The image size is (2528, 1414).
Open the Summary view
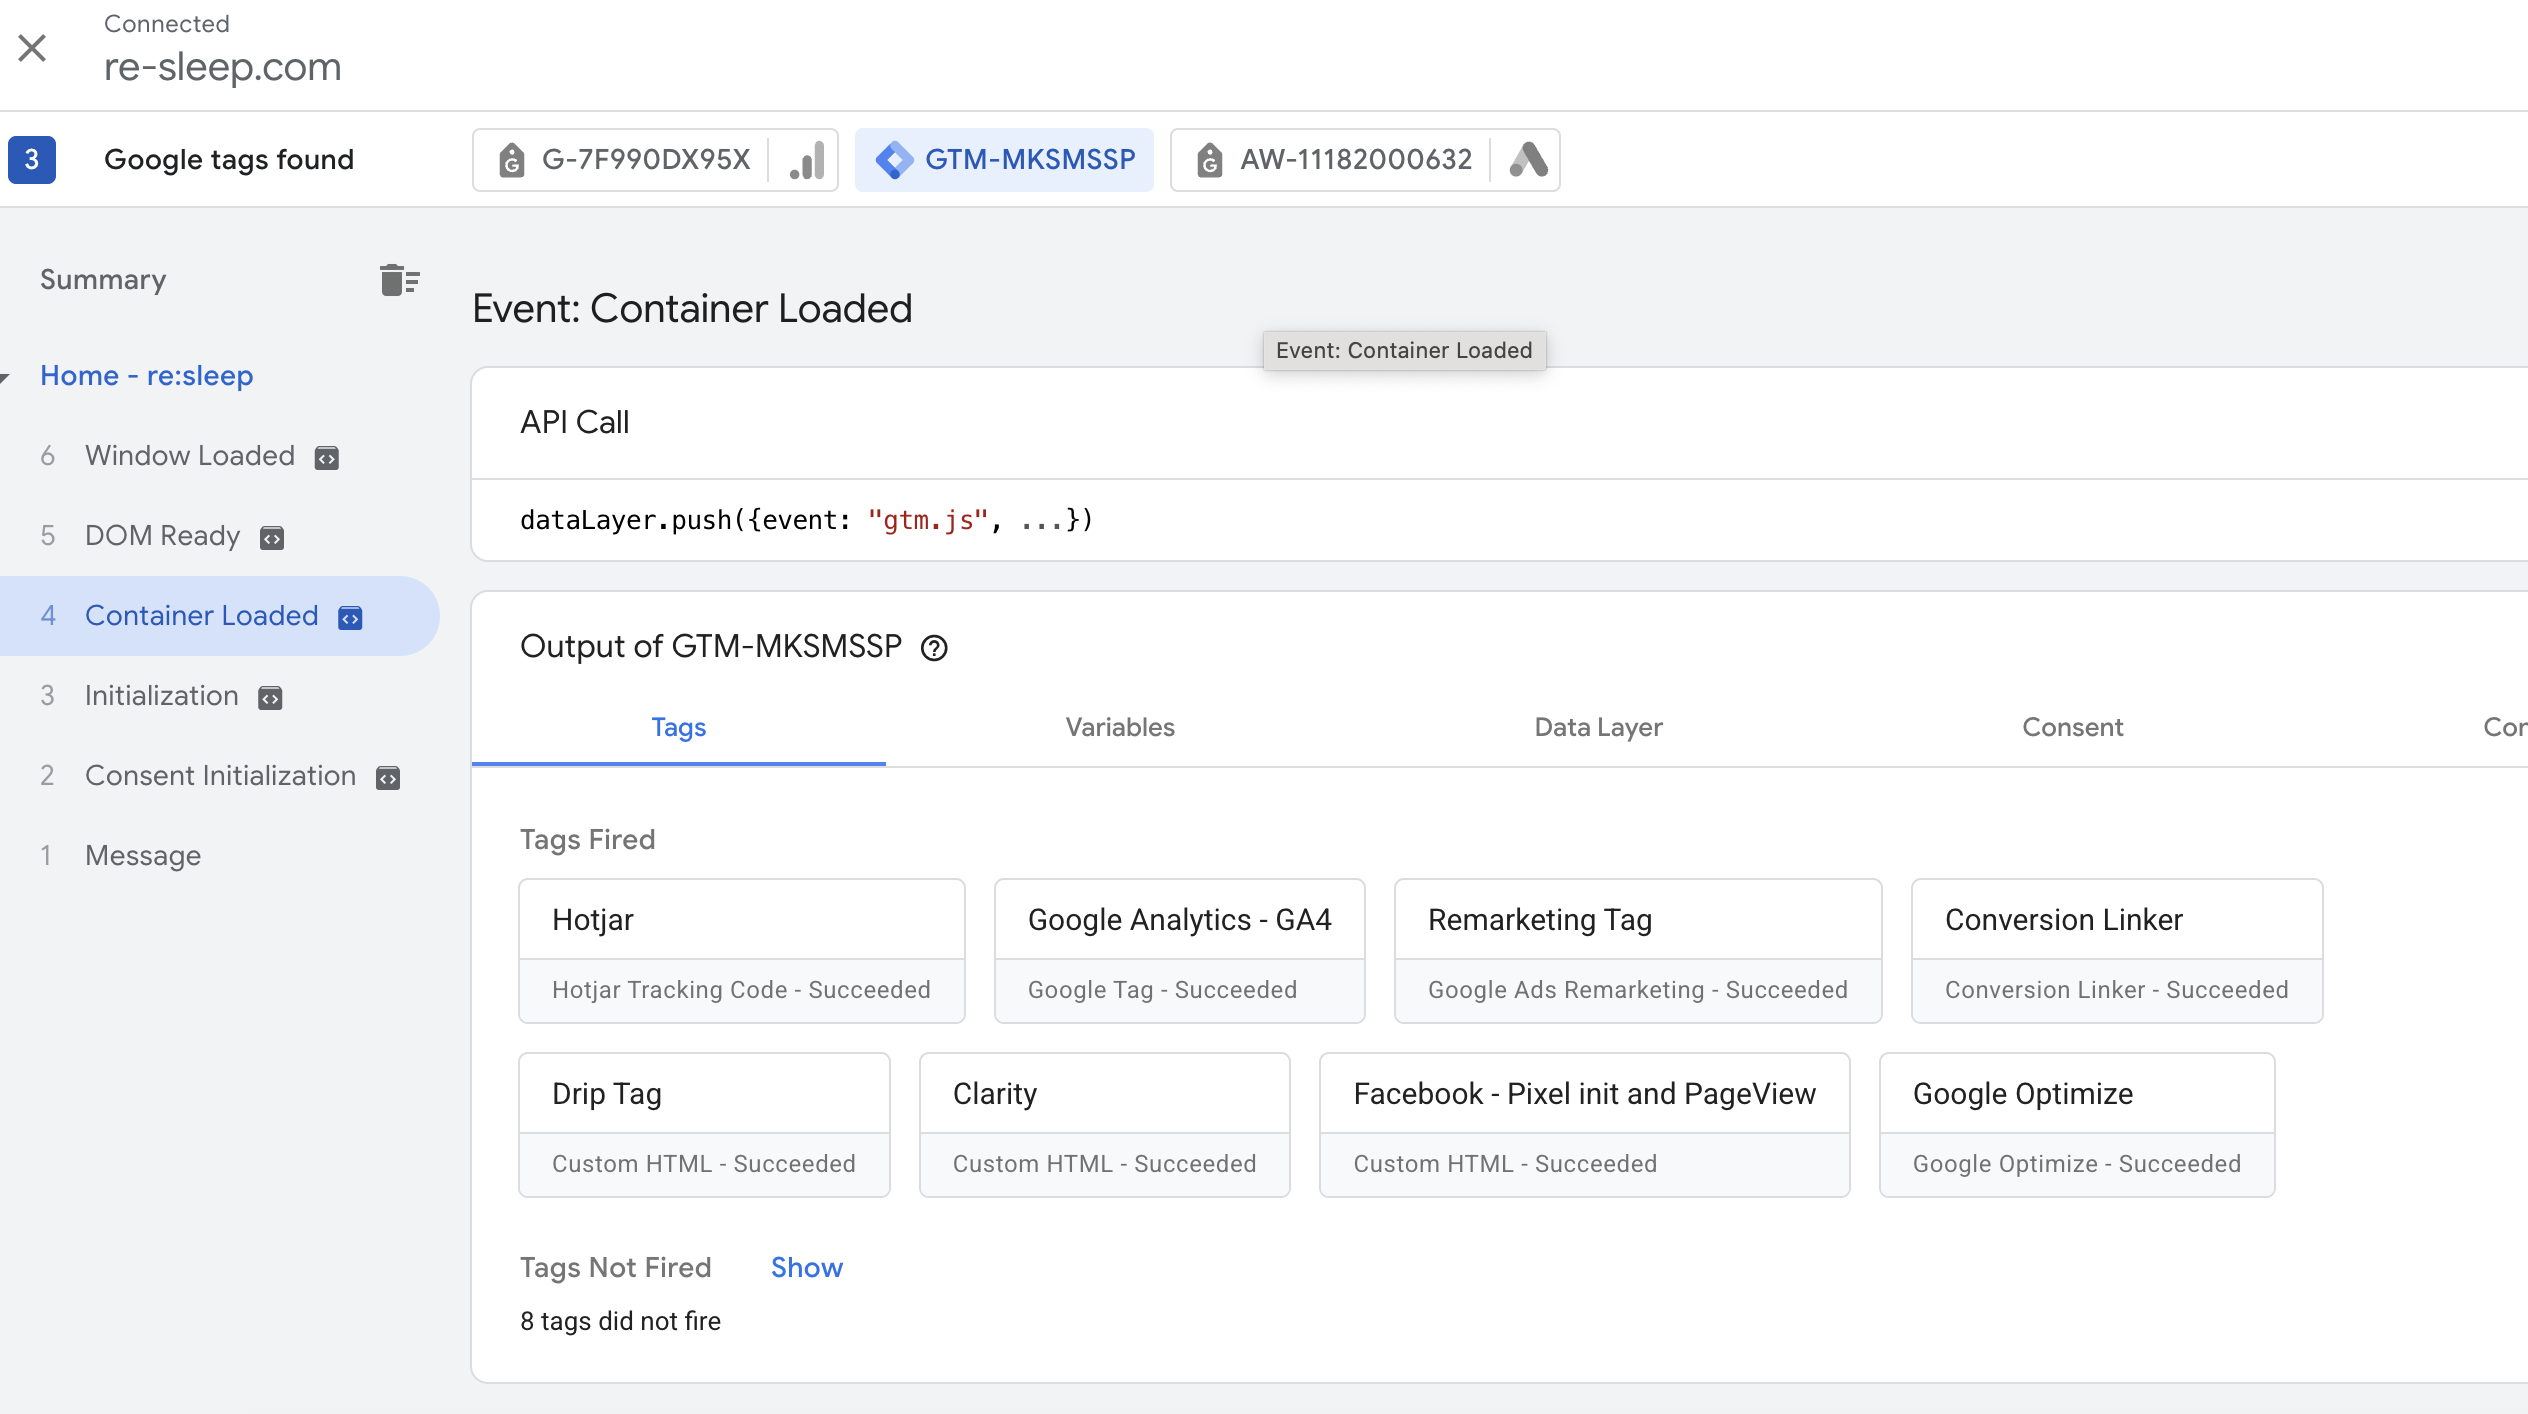tap(103, 280)
